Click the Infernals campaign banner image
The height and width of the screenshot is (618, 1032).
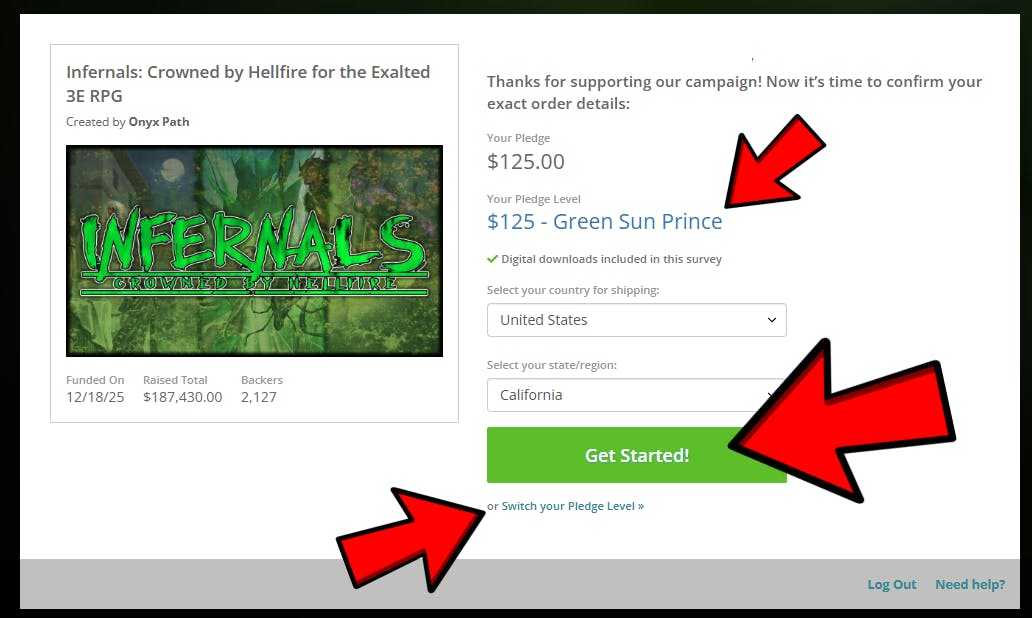point(254,251)
